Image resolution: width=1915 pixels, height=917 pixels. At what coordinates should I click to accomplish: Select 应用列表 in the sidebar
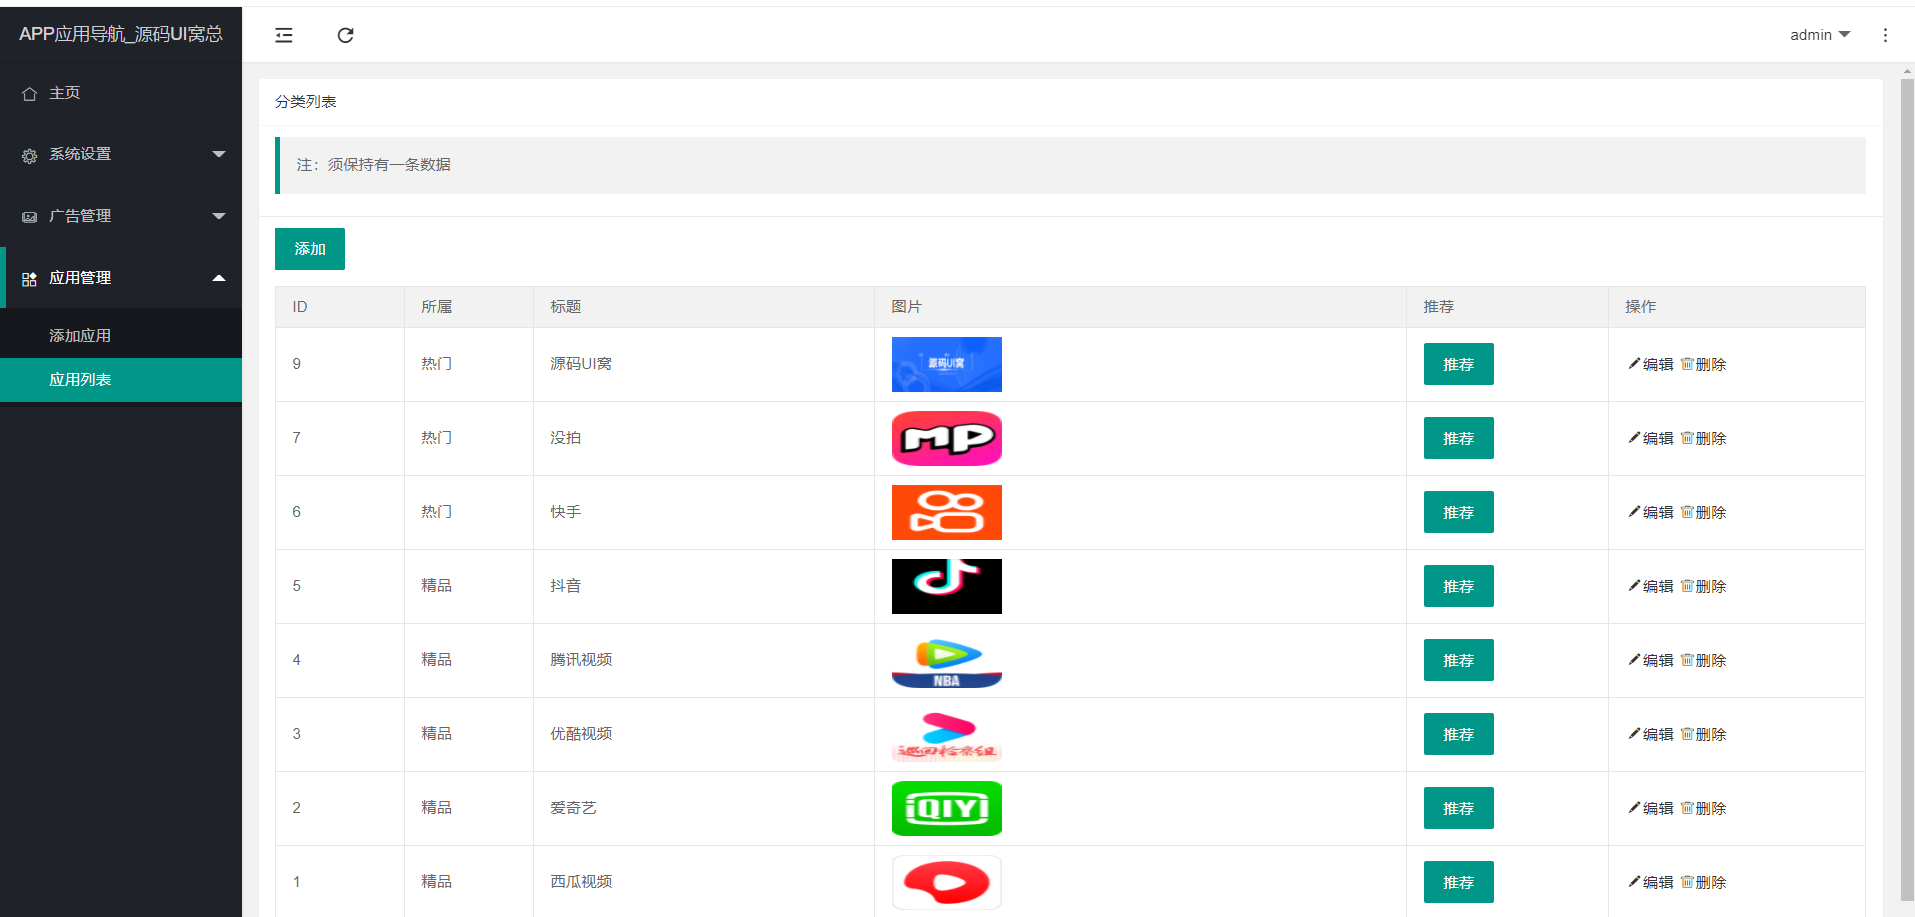(x=80, y=380)
